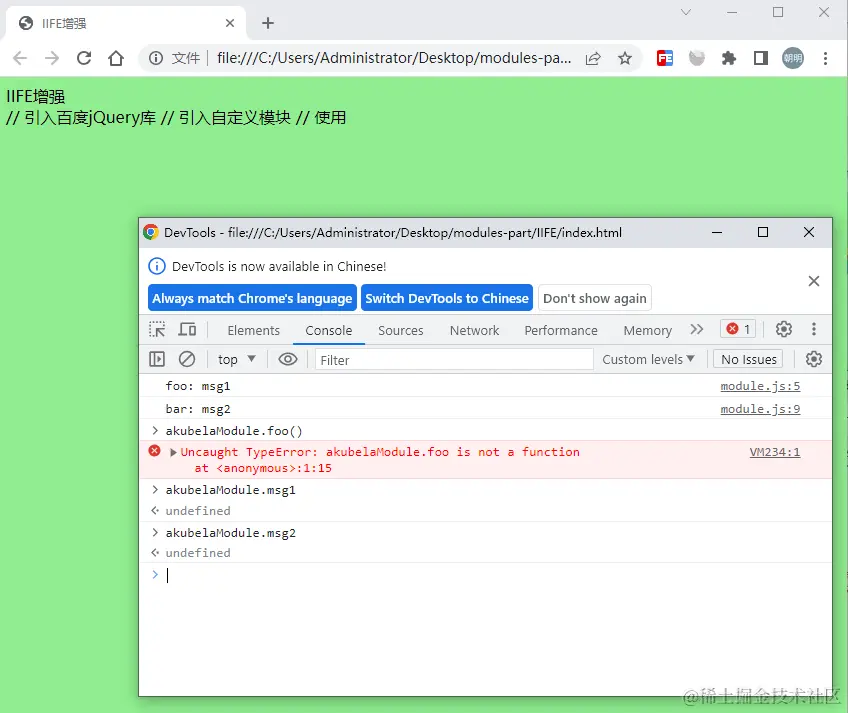Open the home page via the house icon
The height and width of the screenshot is (713, 848).
click(116, 58)
